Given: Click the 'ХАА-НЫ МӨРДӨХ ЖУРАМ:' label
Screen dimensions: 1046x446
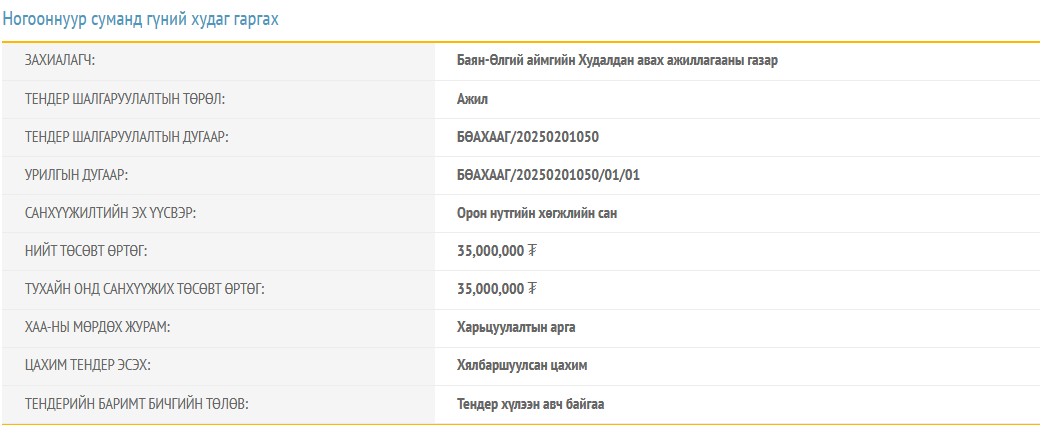Looking at the screenshot, I should coord(95,327).
